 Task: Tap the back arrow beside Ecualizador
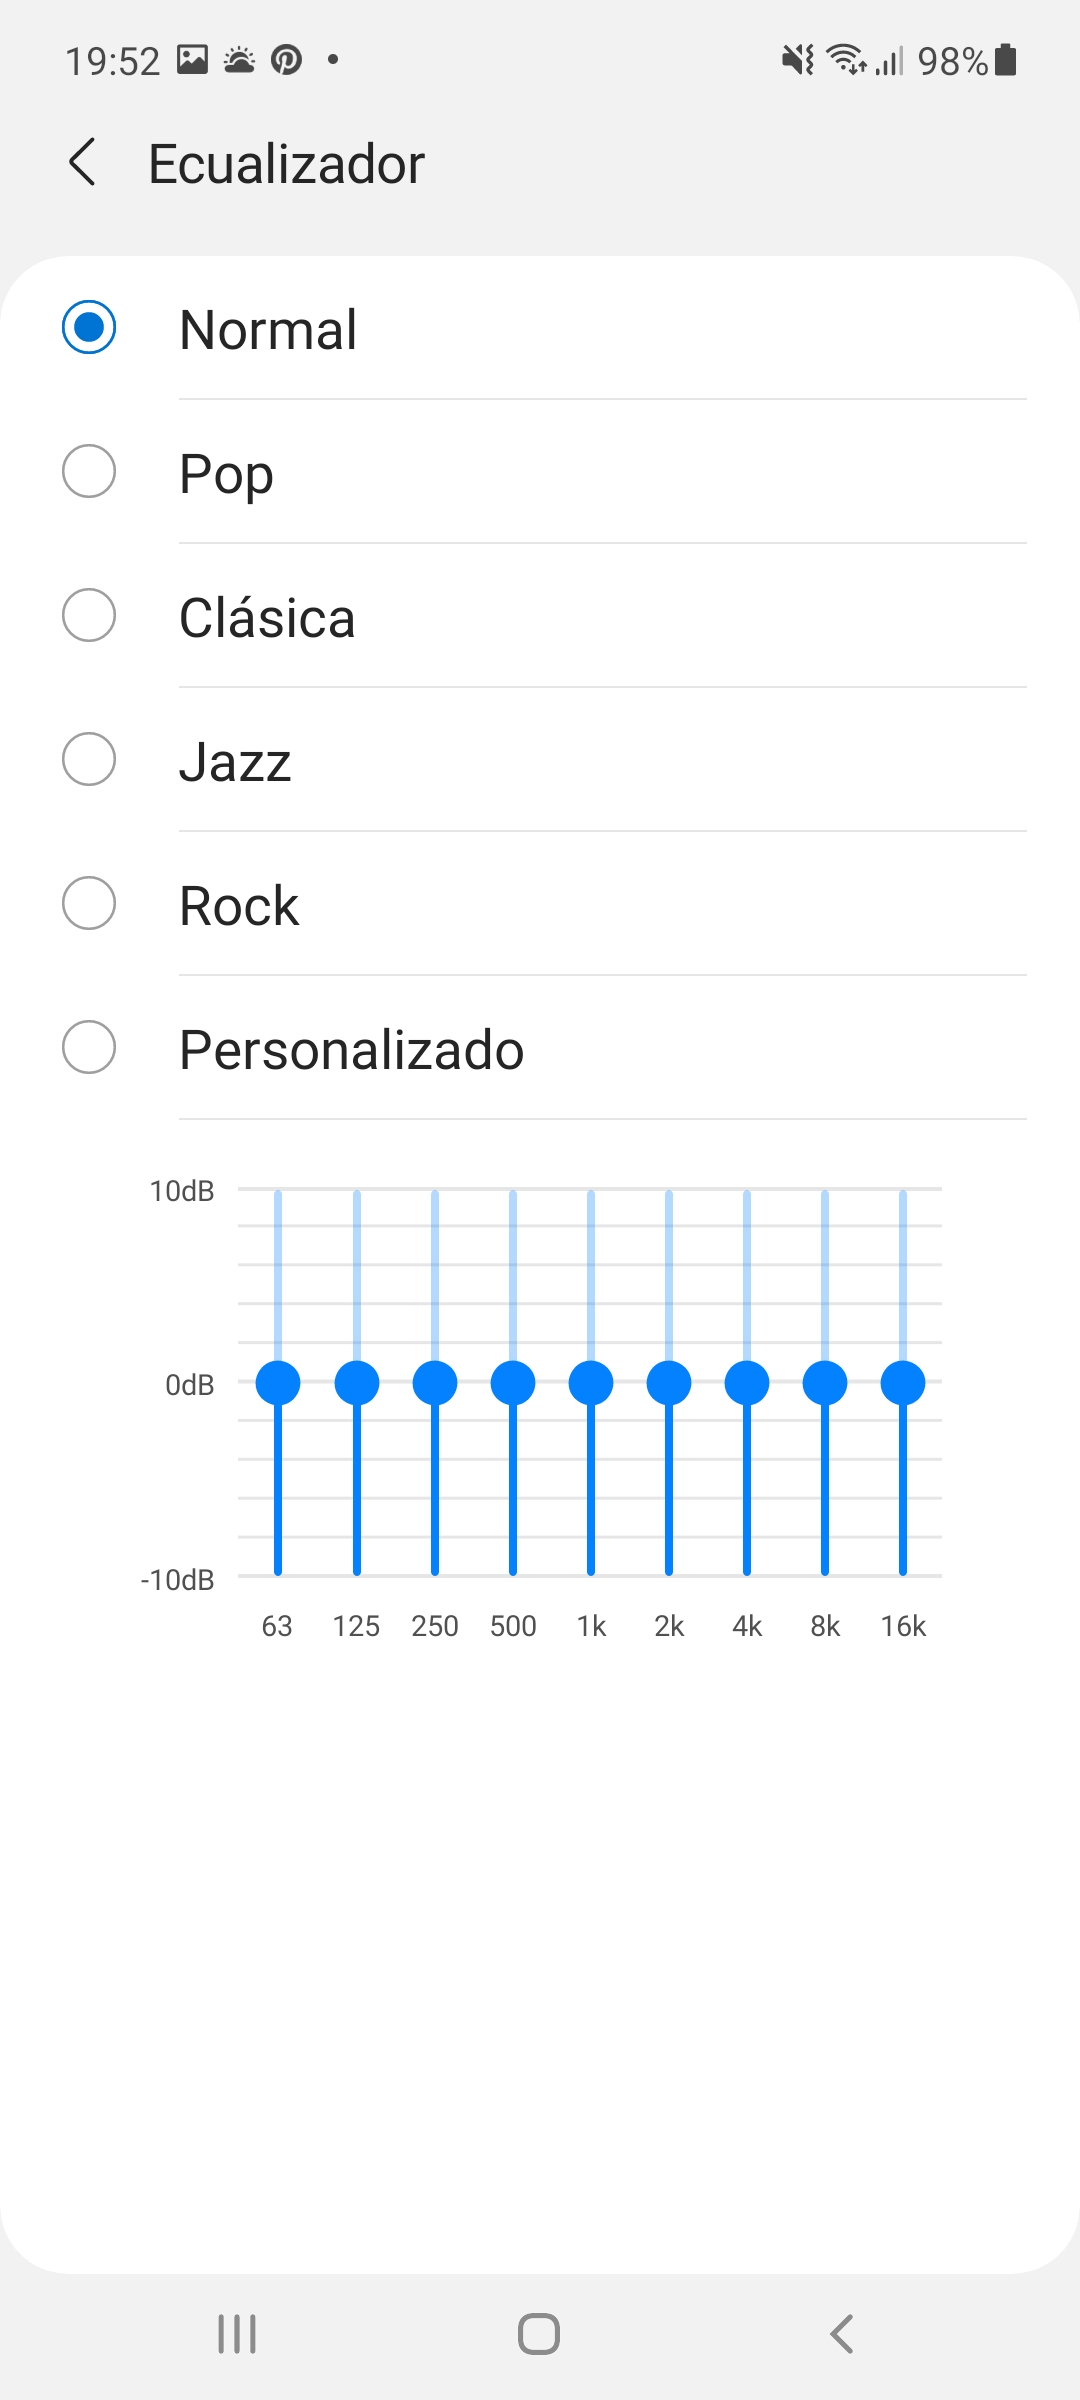pos(83,162)
